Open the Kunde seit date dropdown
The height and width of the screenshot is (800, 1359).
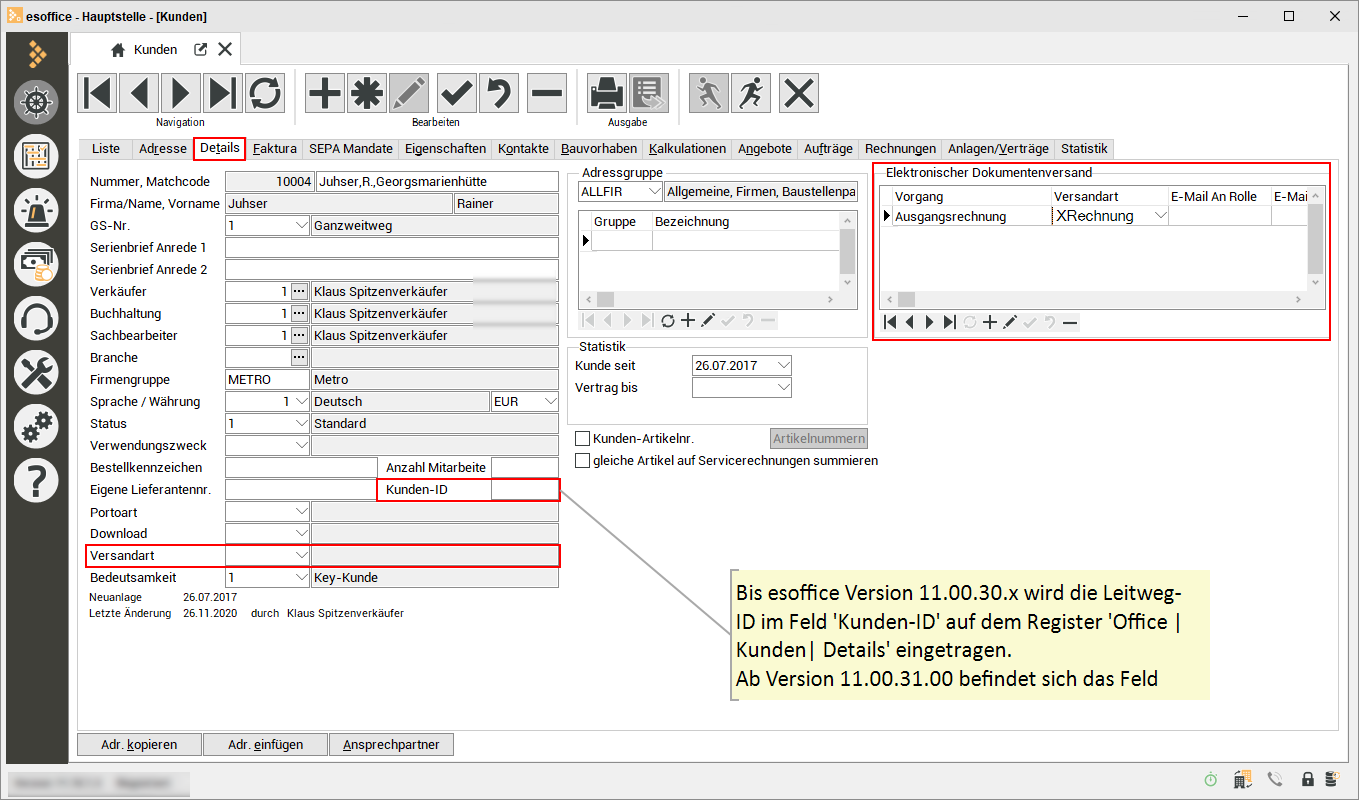point(782,365)
